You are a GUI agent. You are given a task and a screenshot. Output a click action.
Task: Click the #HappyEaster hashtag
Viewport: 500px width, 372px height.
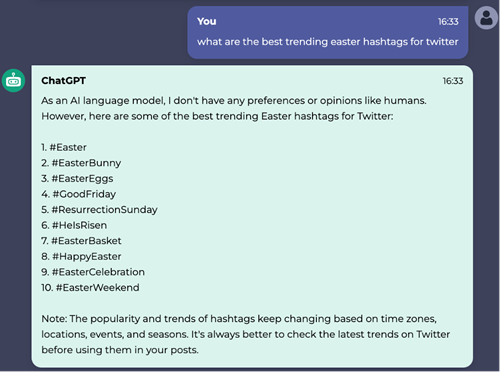tap(87, 256)
